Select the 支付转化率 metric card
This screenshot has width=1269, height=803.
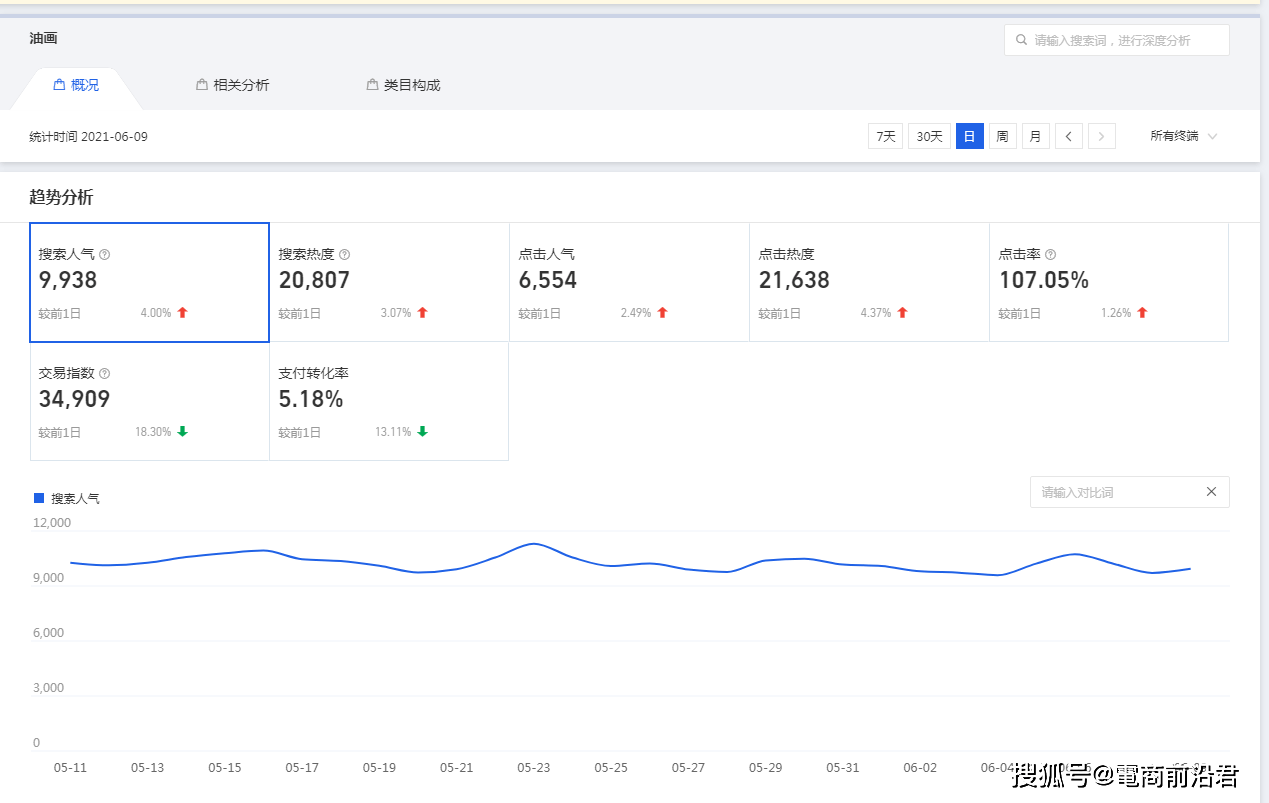389,401
